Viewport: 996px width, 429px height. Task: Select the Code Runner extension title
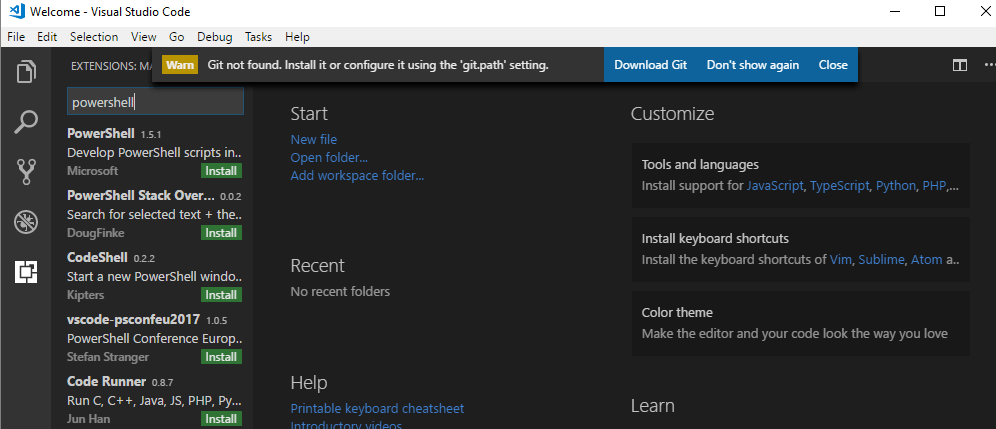106,381
